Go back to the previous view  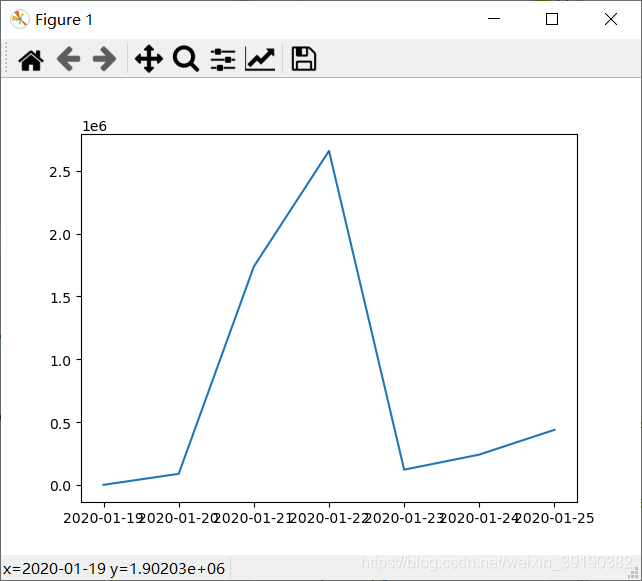point(68,59)
